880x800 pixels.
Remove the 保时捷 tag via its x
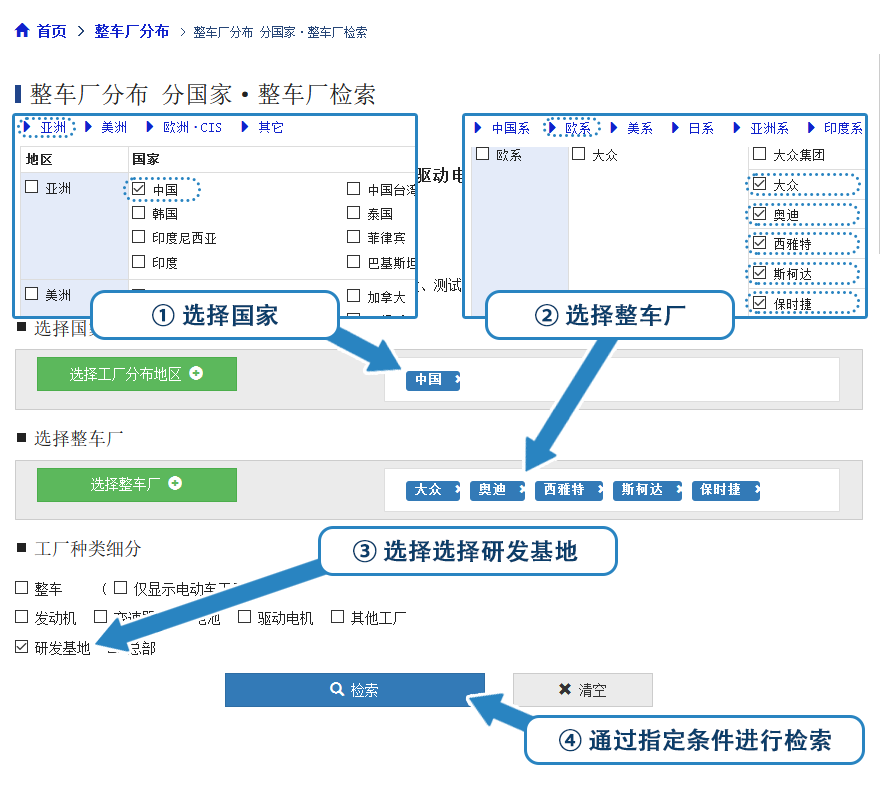click(x=756, y=490)
